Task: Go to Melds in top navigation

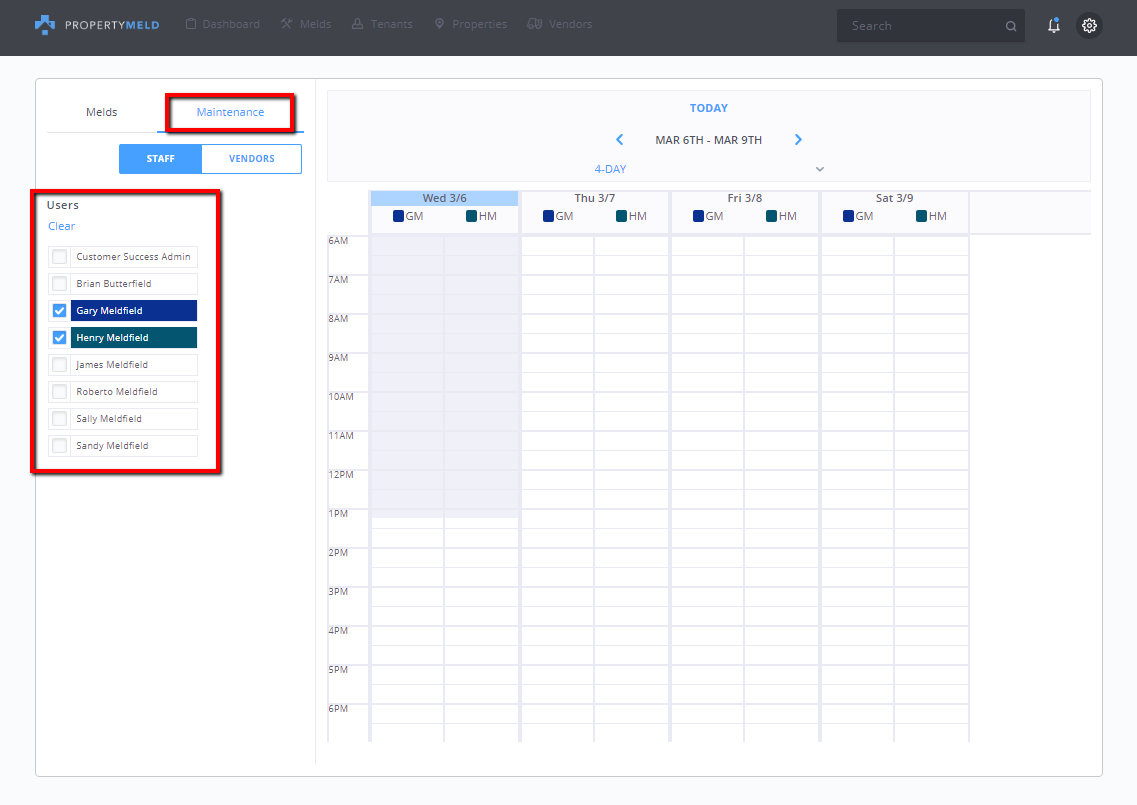Action: click(306, 24)
